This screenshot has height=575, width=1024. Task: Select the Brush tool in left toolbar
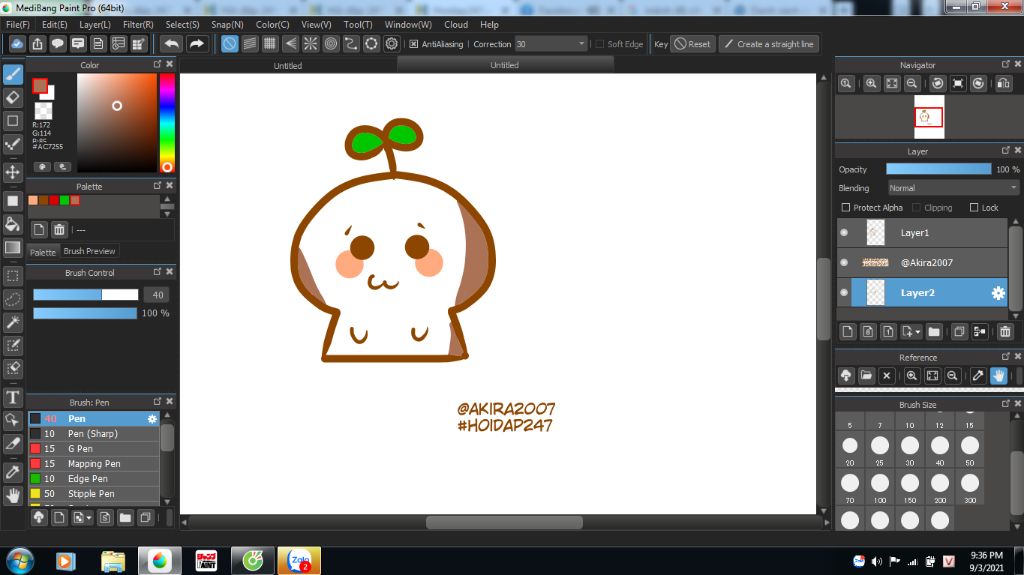[x=12, y=74]
